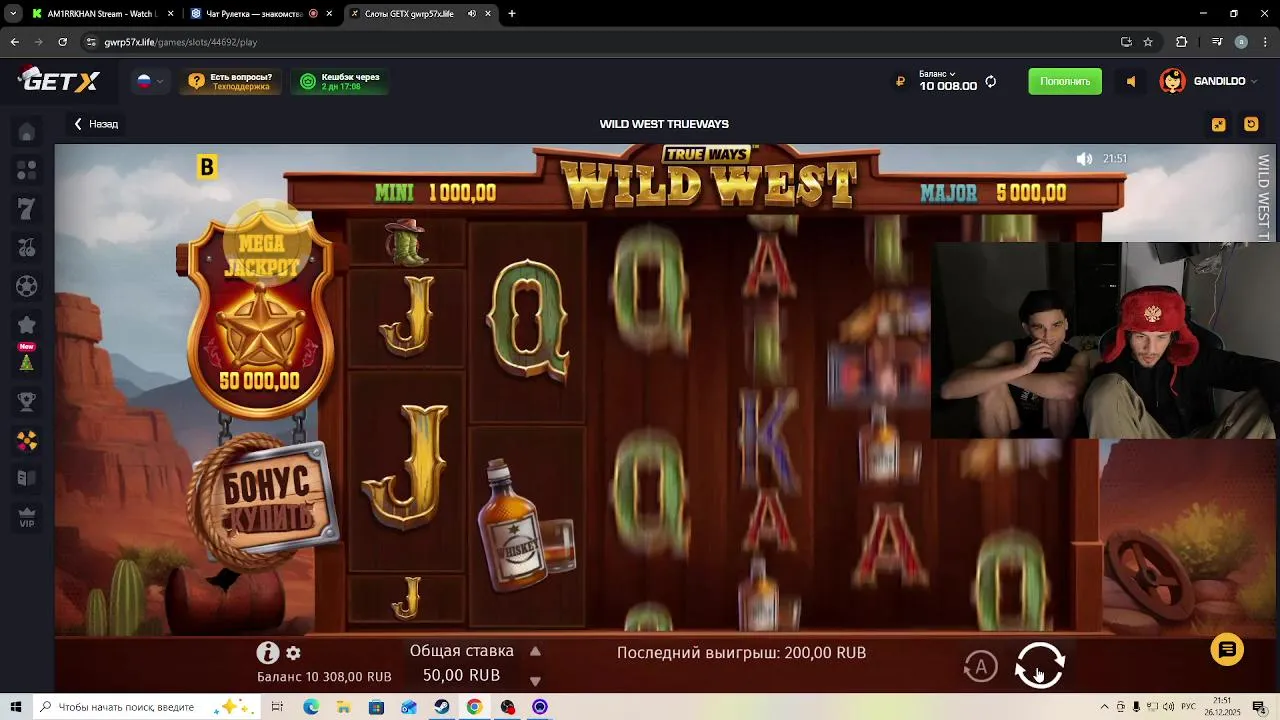Viewport: 1280px width, 720px height.
Task: Click the Mega Jackpot 50 000,00 badge
Action: click(259, 315)
